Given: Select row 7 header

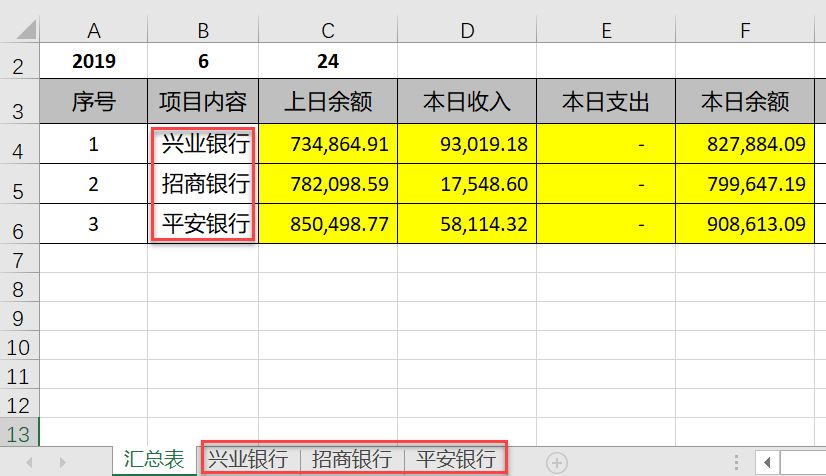Looking at the screenshot, I should (x=19, y=259).
